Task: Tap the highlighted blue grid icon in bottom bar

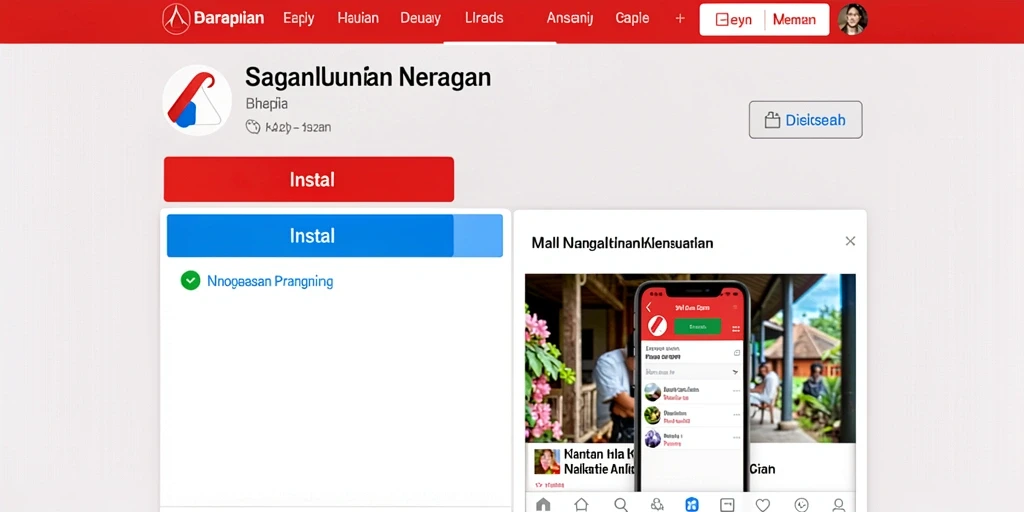Action: (692, 504)
